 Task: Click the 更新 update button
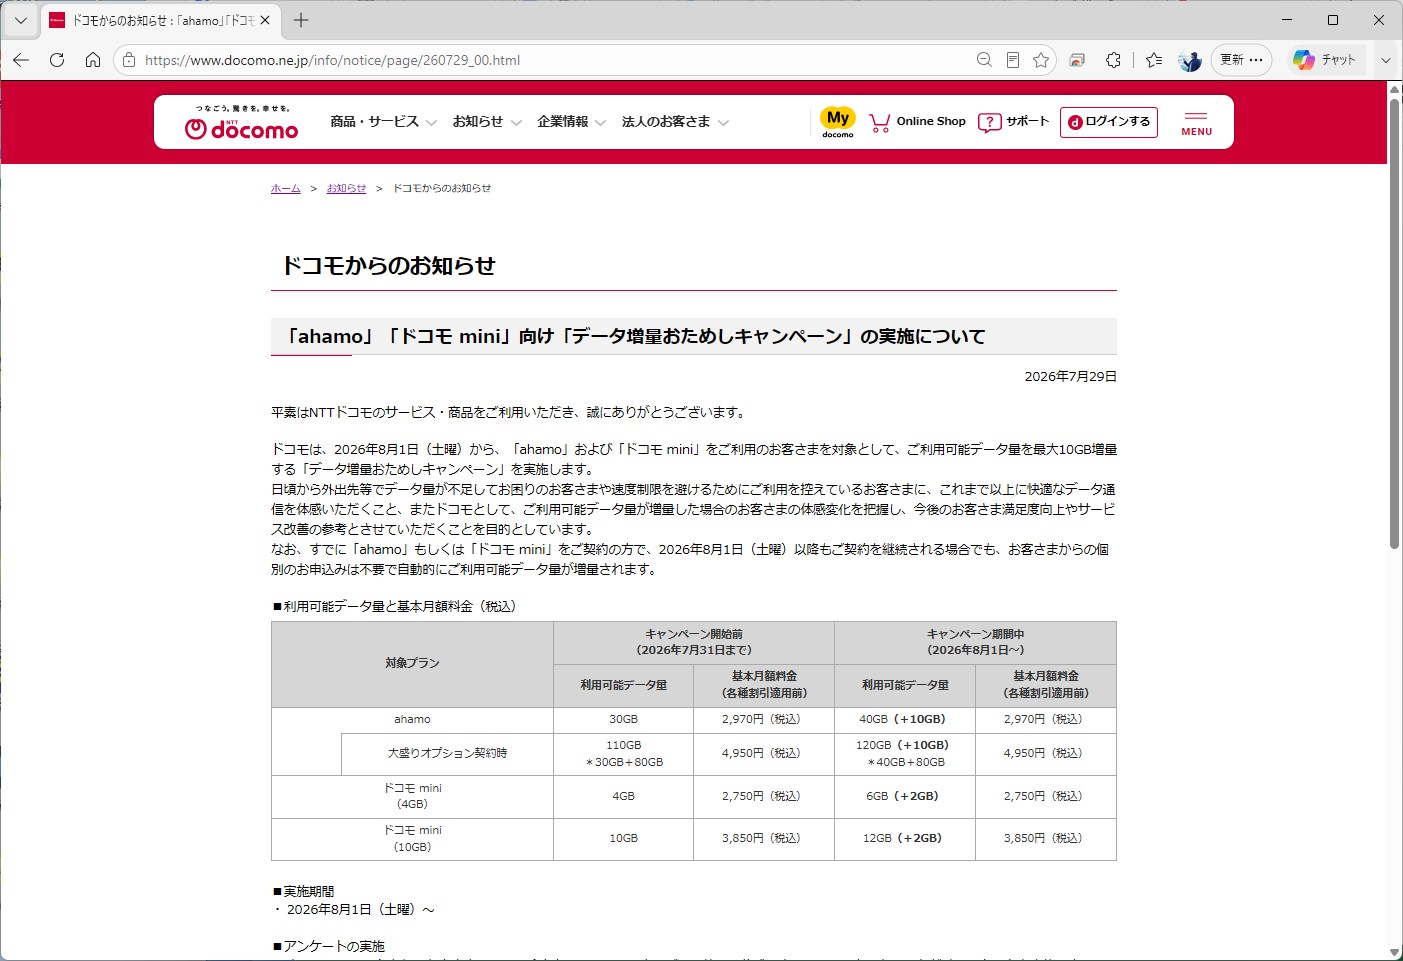click(x=1241, y=60)
